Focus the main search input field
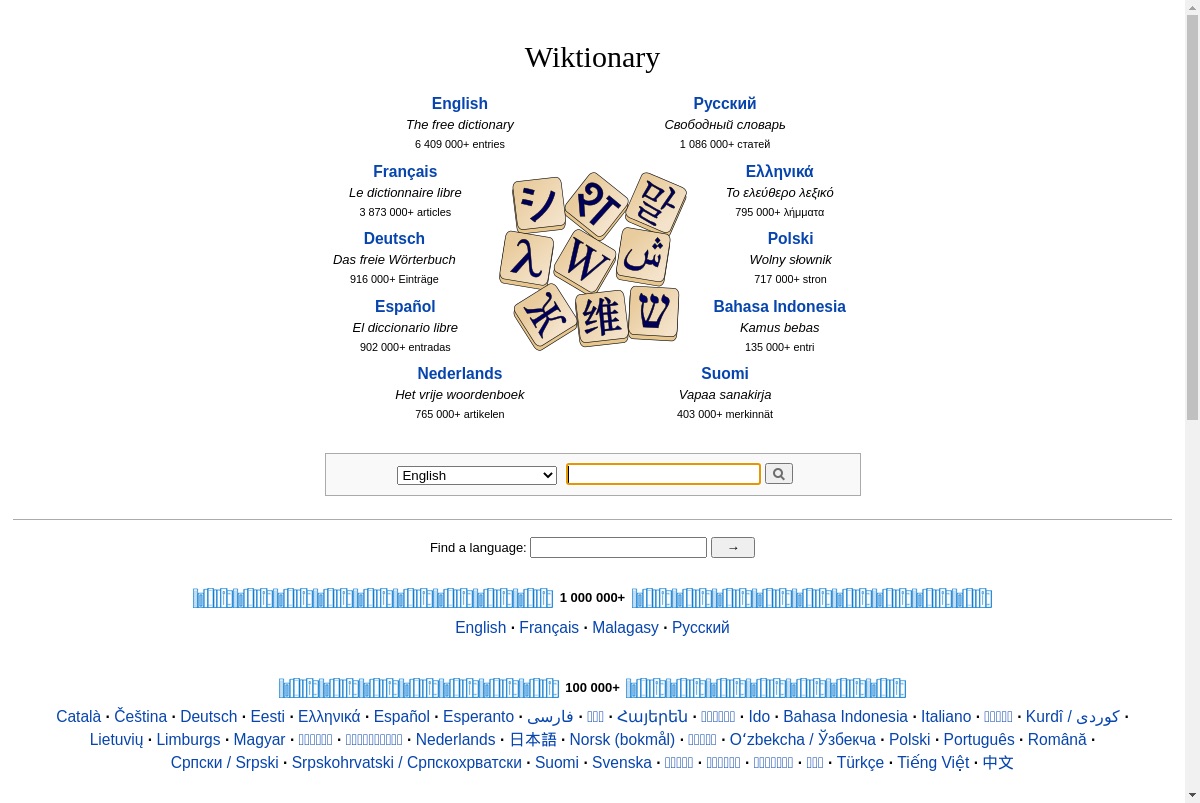This screenshot has height=803, width=1200. (x=664, y=474)
